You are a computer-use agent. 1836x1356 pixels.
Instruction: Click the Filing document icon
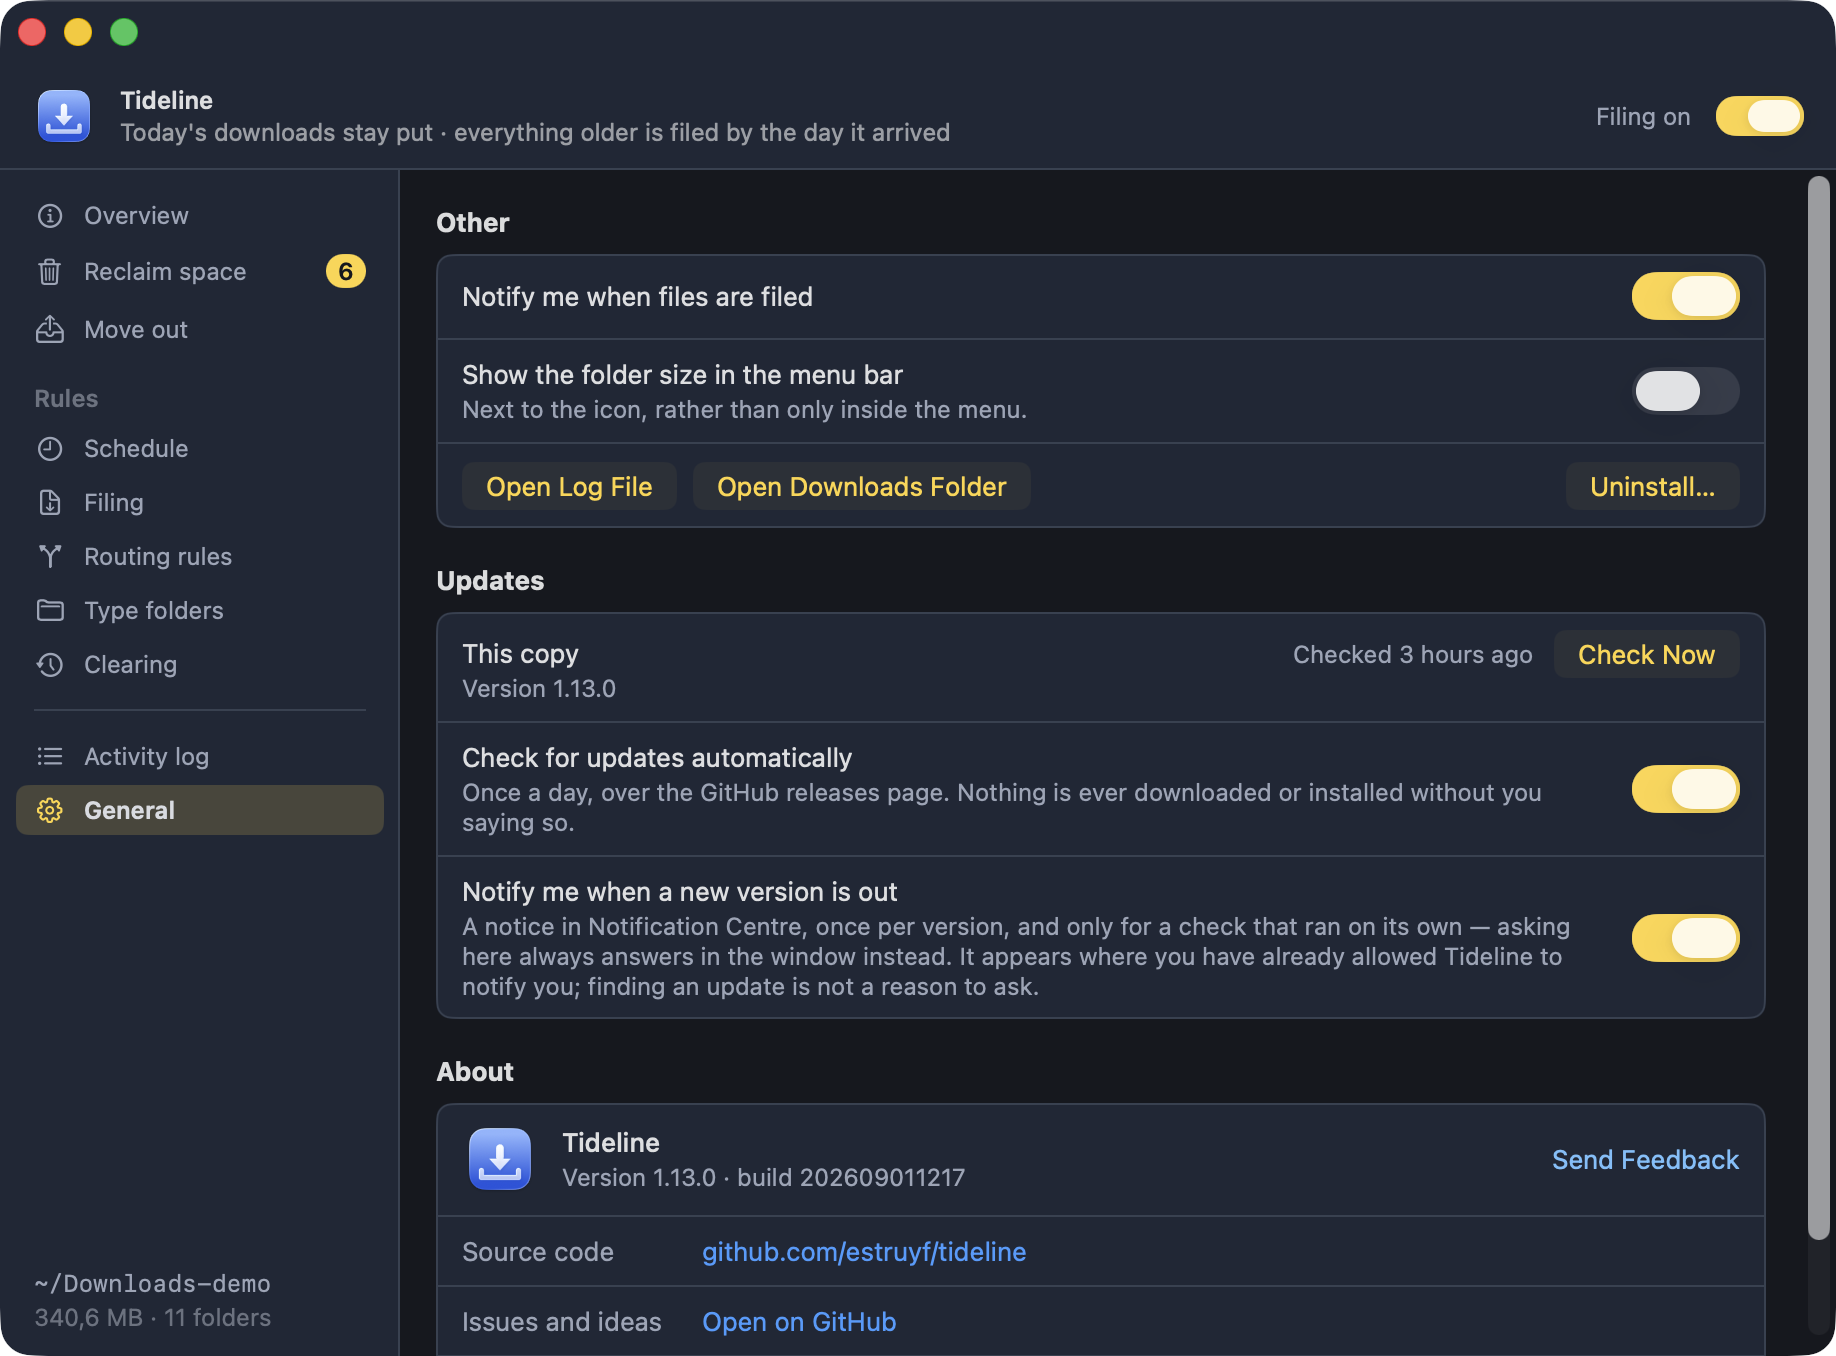click(x=50, y=503)
